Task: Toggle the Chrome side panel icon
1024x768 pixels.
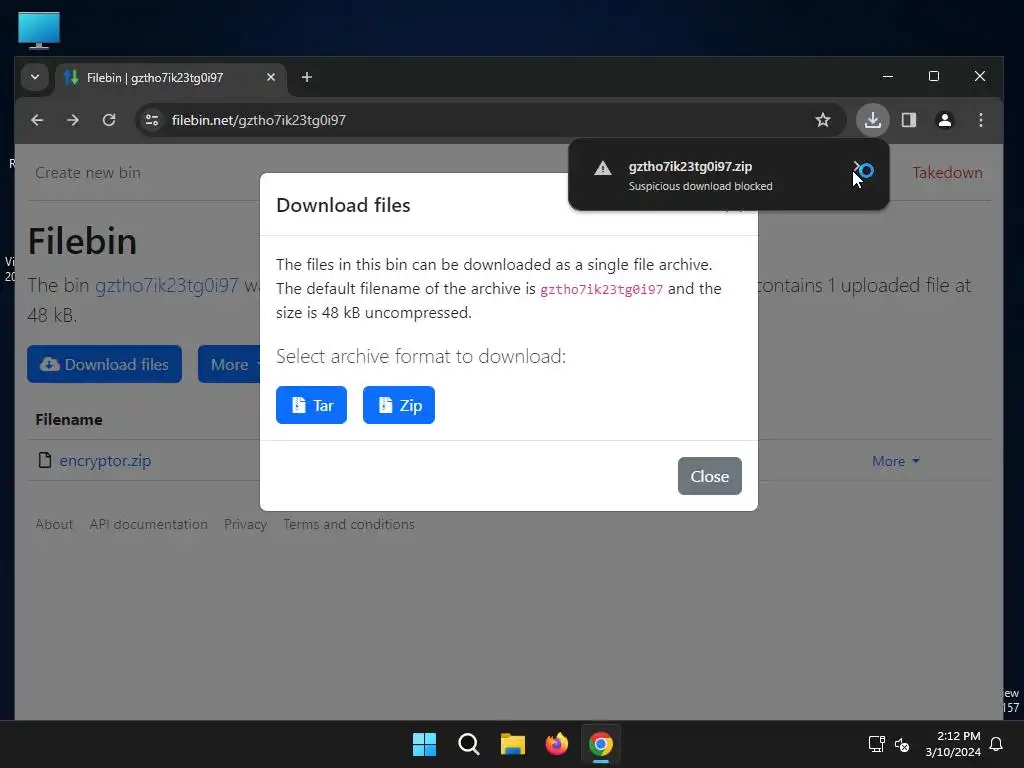Action: tap(908, 120)
